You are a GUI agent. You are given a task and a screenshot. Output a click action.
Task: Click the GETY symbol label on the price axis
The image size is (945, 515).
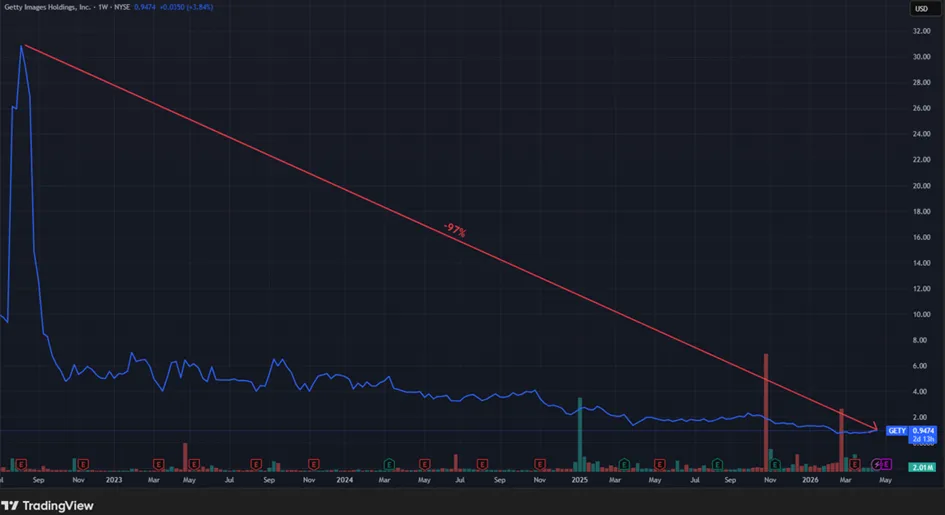pos(897,431)
